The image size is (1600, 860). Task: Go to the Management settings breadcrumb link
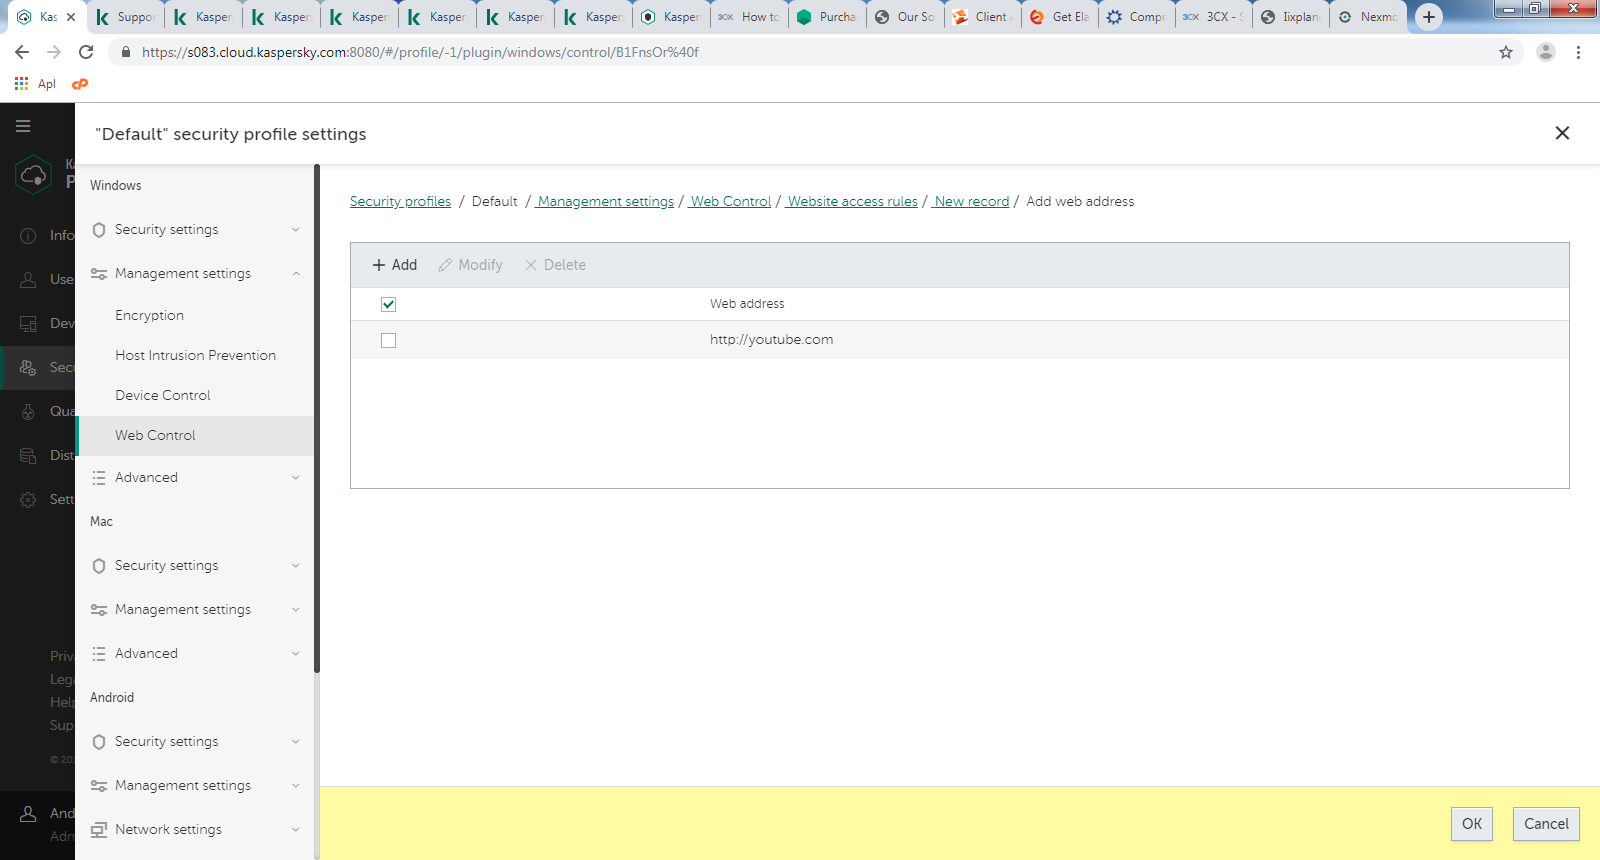coord(605,202)
